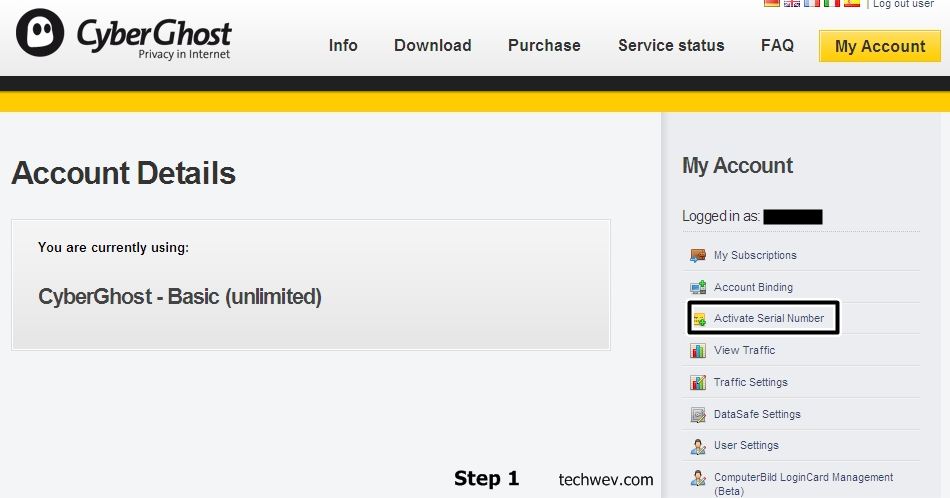Open My Subscriptions link
950x498 pixels.
coord(755,255)
